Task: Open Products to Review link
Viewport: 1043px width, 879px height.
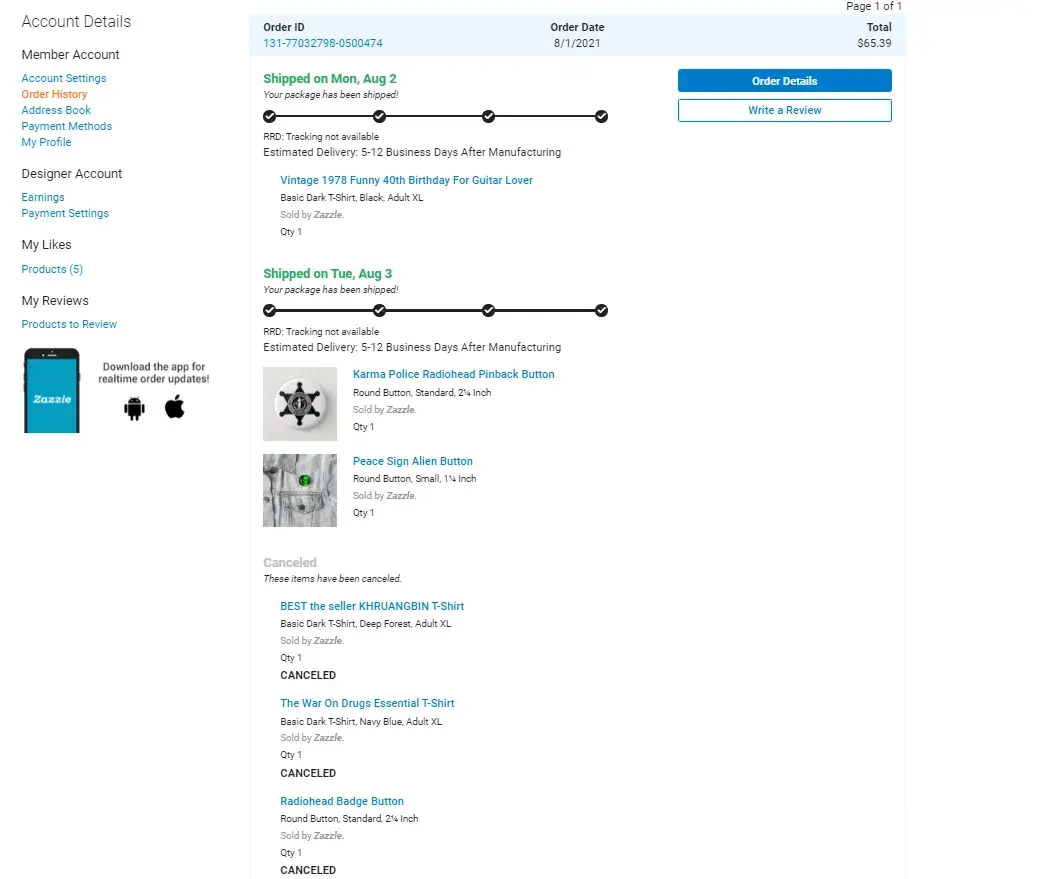Action: 69,324
